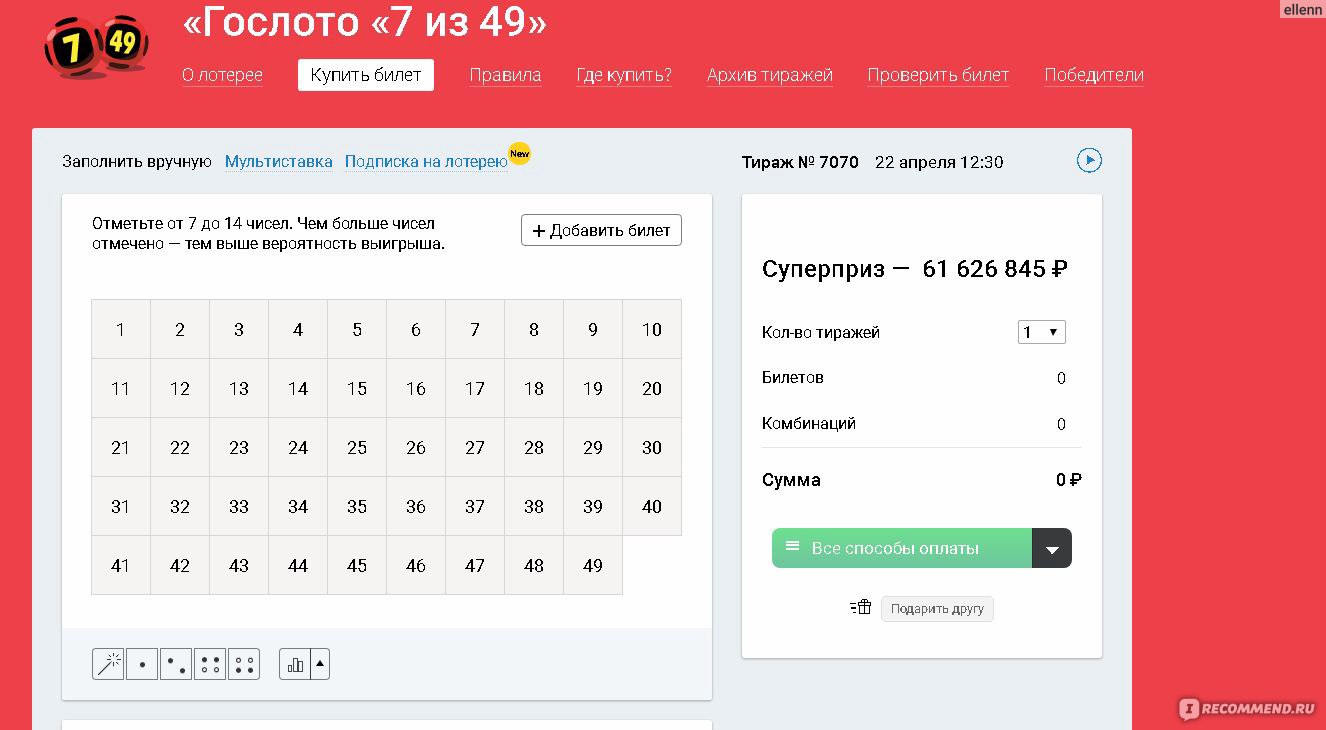This screenshot has width=1326, height=730.
Task: Go to Проверить билет tab
Action: 938,75
